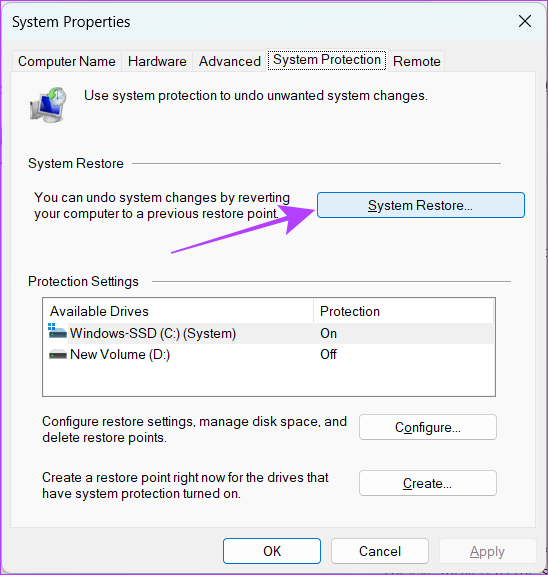Select the Windows-SSD (C:) (System) row

pos(270,333)
